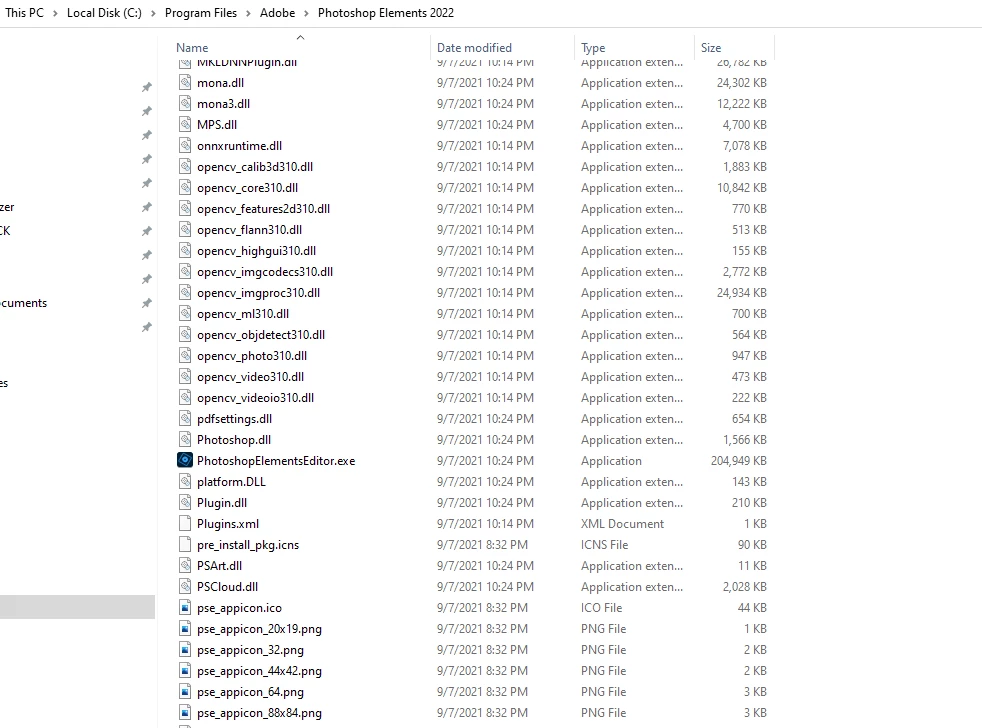Click the pse_appicon_20x19.png image icon

pos(185,628)
